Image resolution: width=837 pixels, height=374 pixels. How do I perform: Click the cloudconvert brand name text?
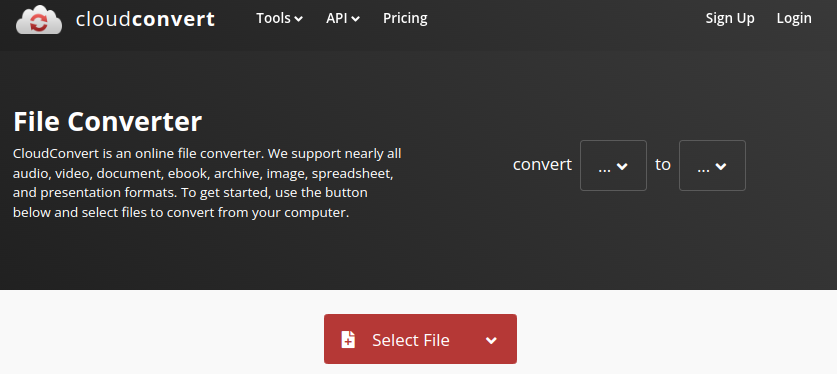[145, 19]
